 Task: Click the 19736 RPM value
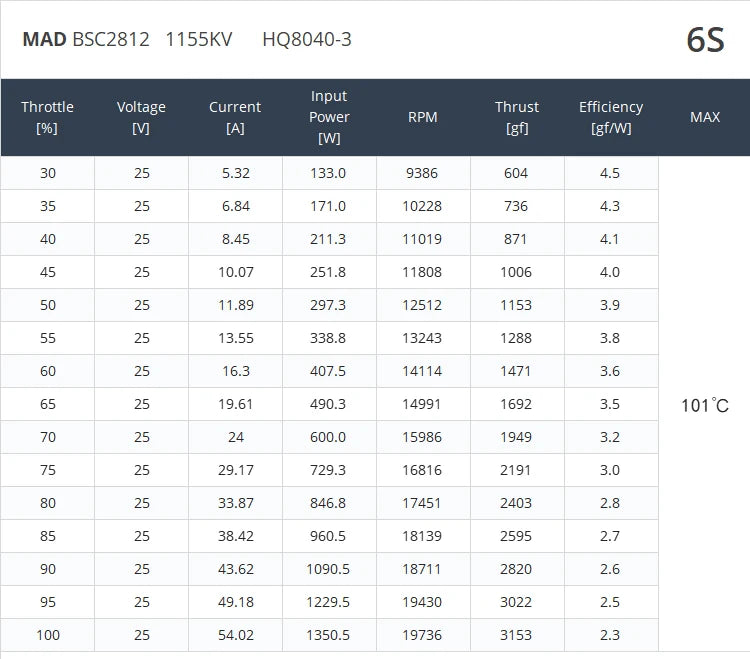pyautogui.click(x=423, y=635)
